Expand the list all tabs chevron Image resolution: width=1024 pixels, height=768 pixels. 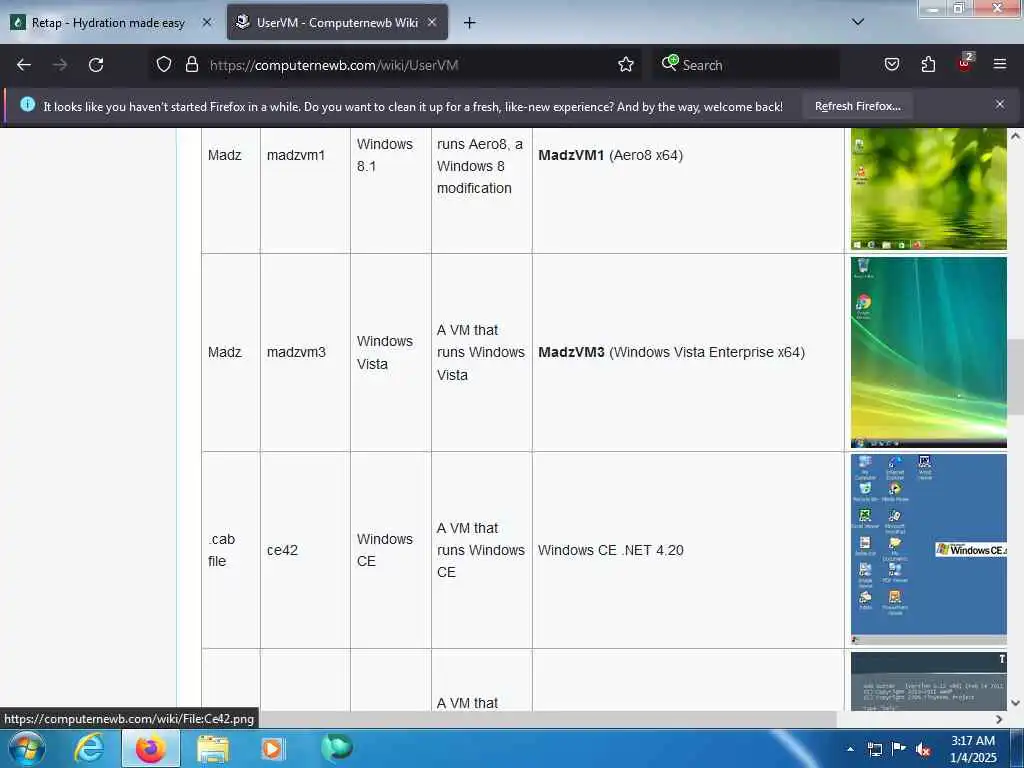858,22
